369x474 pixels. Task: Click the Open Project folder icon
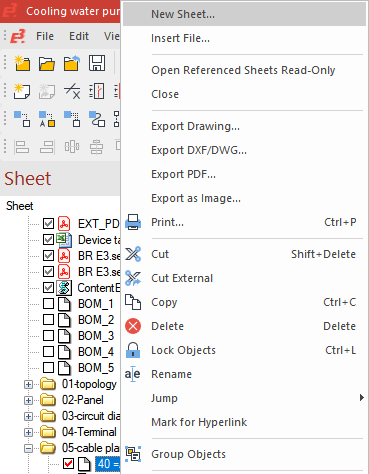47,63
